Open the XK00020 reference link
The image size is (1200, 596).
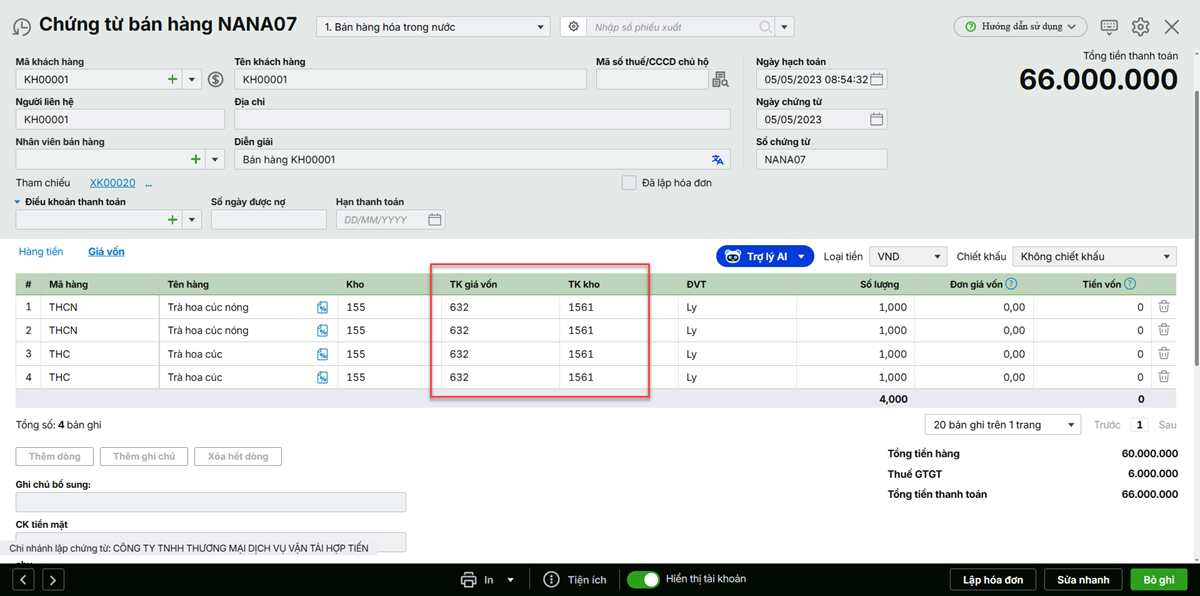(x=112, y=183)
